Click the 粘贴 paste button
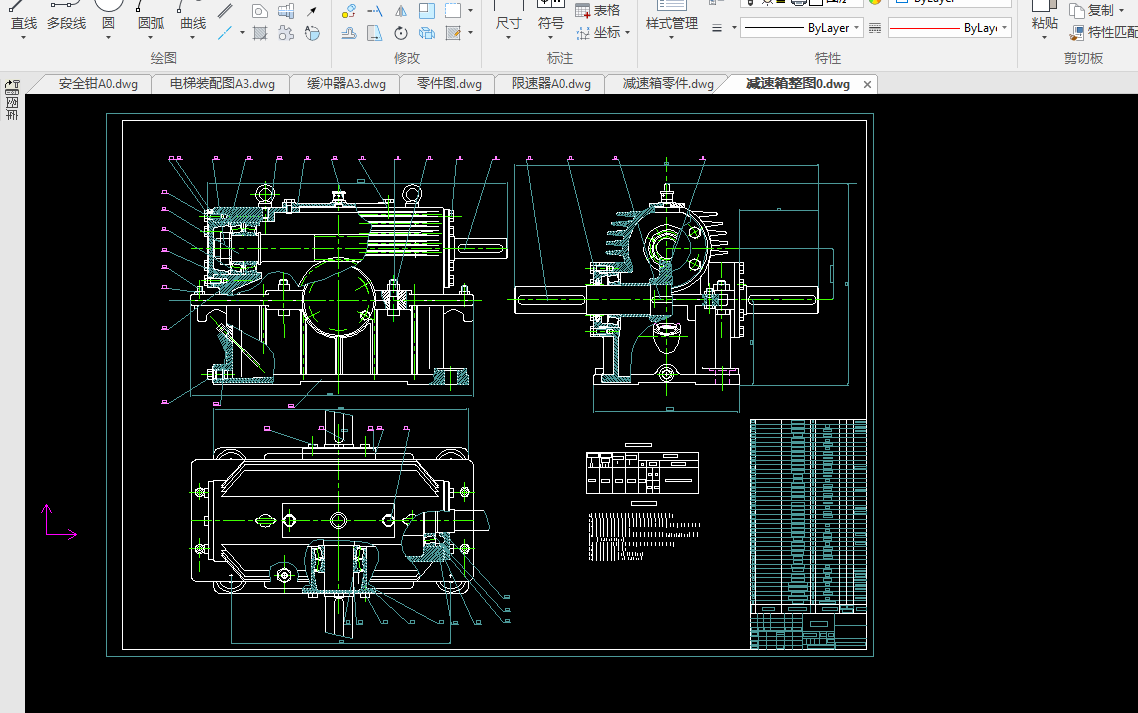The width and height of the screenshot is (1138, 713). [x=1045, y=22]
